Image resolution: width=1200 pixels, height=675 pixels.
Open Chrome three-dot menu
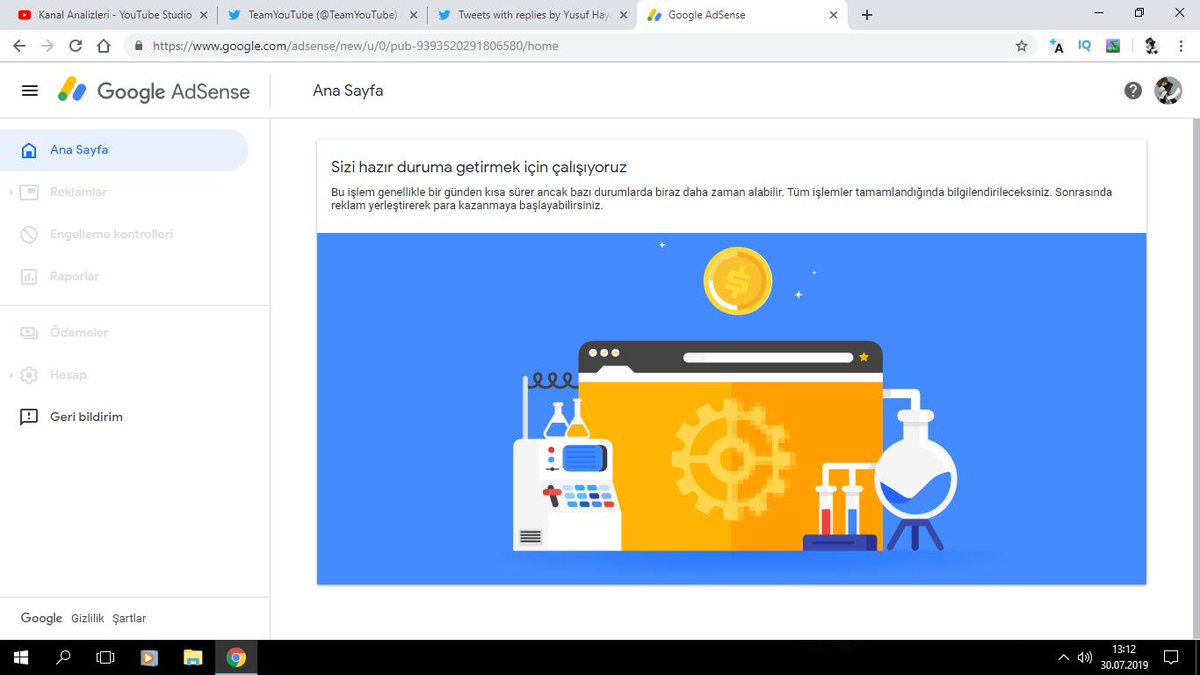point(1180,46)
